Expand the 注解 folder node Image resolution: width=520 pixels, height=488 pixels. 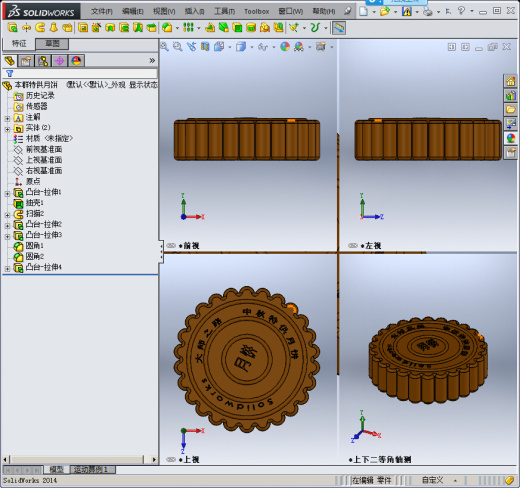(7, 118)
